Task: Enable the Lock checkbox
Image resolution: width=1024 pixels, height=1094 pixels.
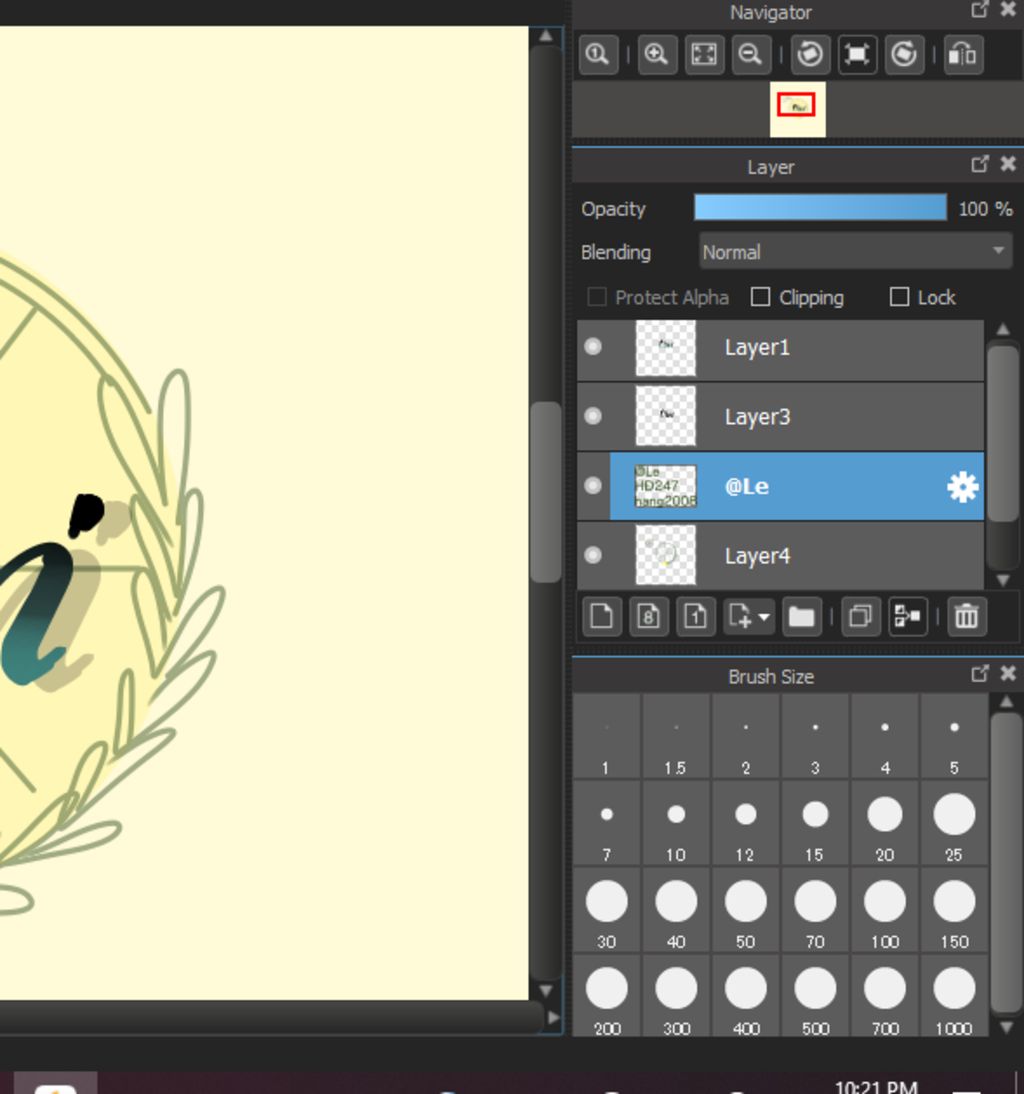Action: click(x=900, y=297)
